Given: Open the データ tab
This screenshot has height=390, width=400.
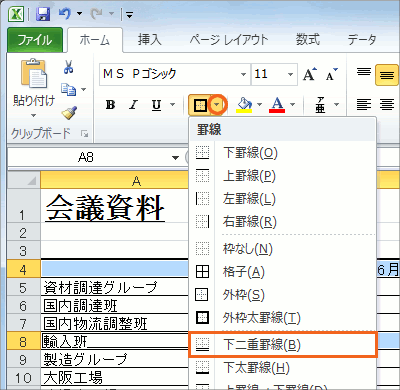Looking at the screenshot, I should pos(362,40).
